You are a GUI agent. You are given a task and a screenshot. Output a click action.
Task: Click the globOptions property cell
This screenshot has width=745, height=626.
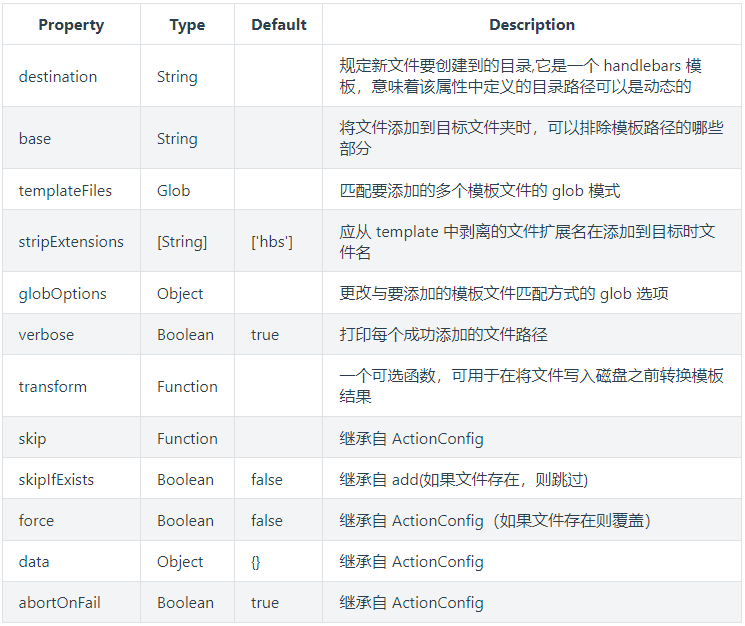click(61, 294)
